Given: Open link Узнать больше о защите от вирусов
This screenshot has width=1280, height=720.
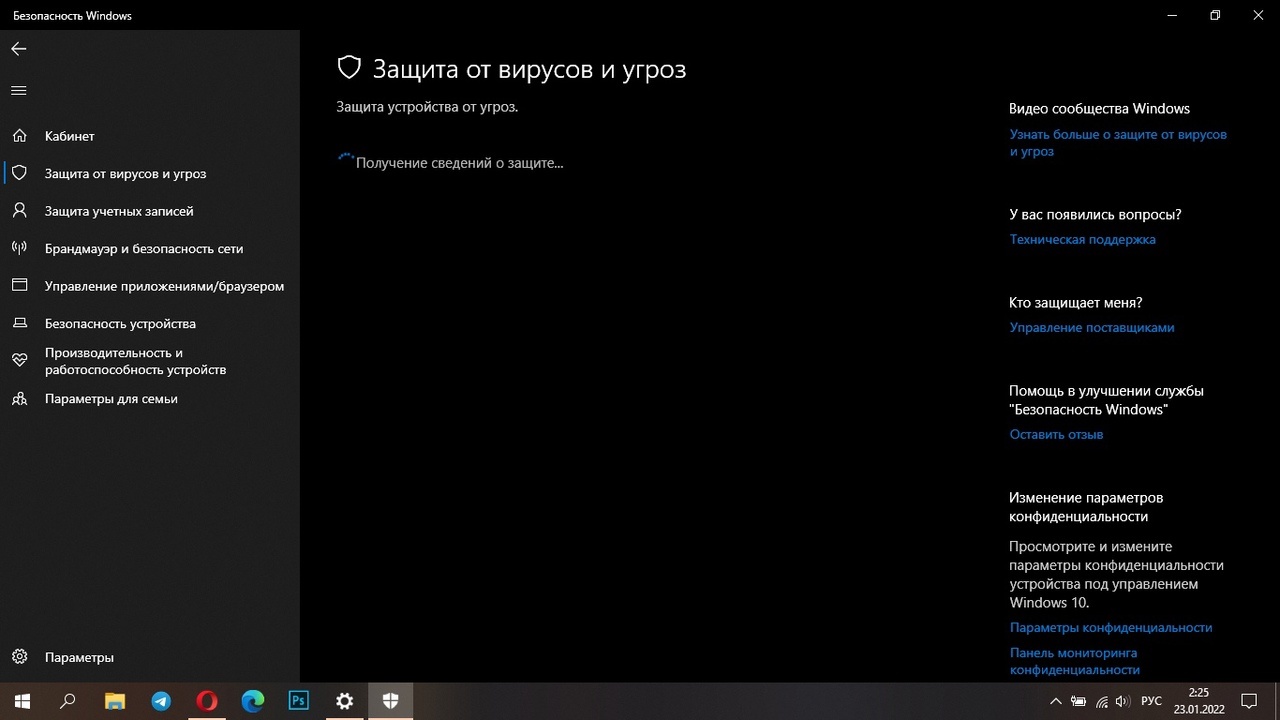Looking at the screenshot, I should (x=1118, y=143).
